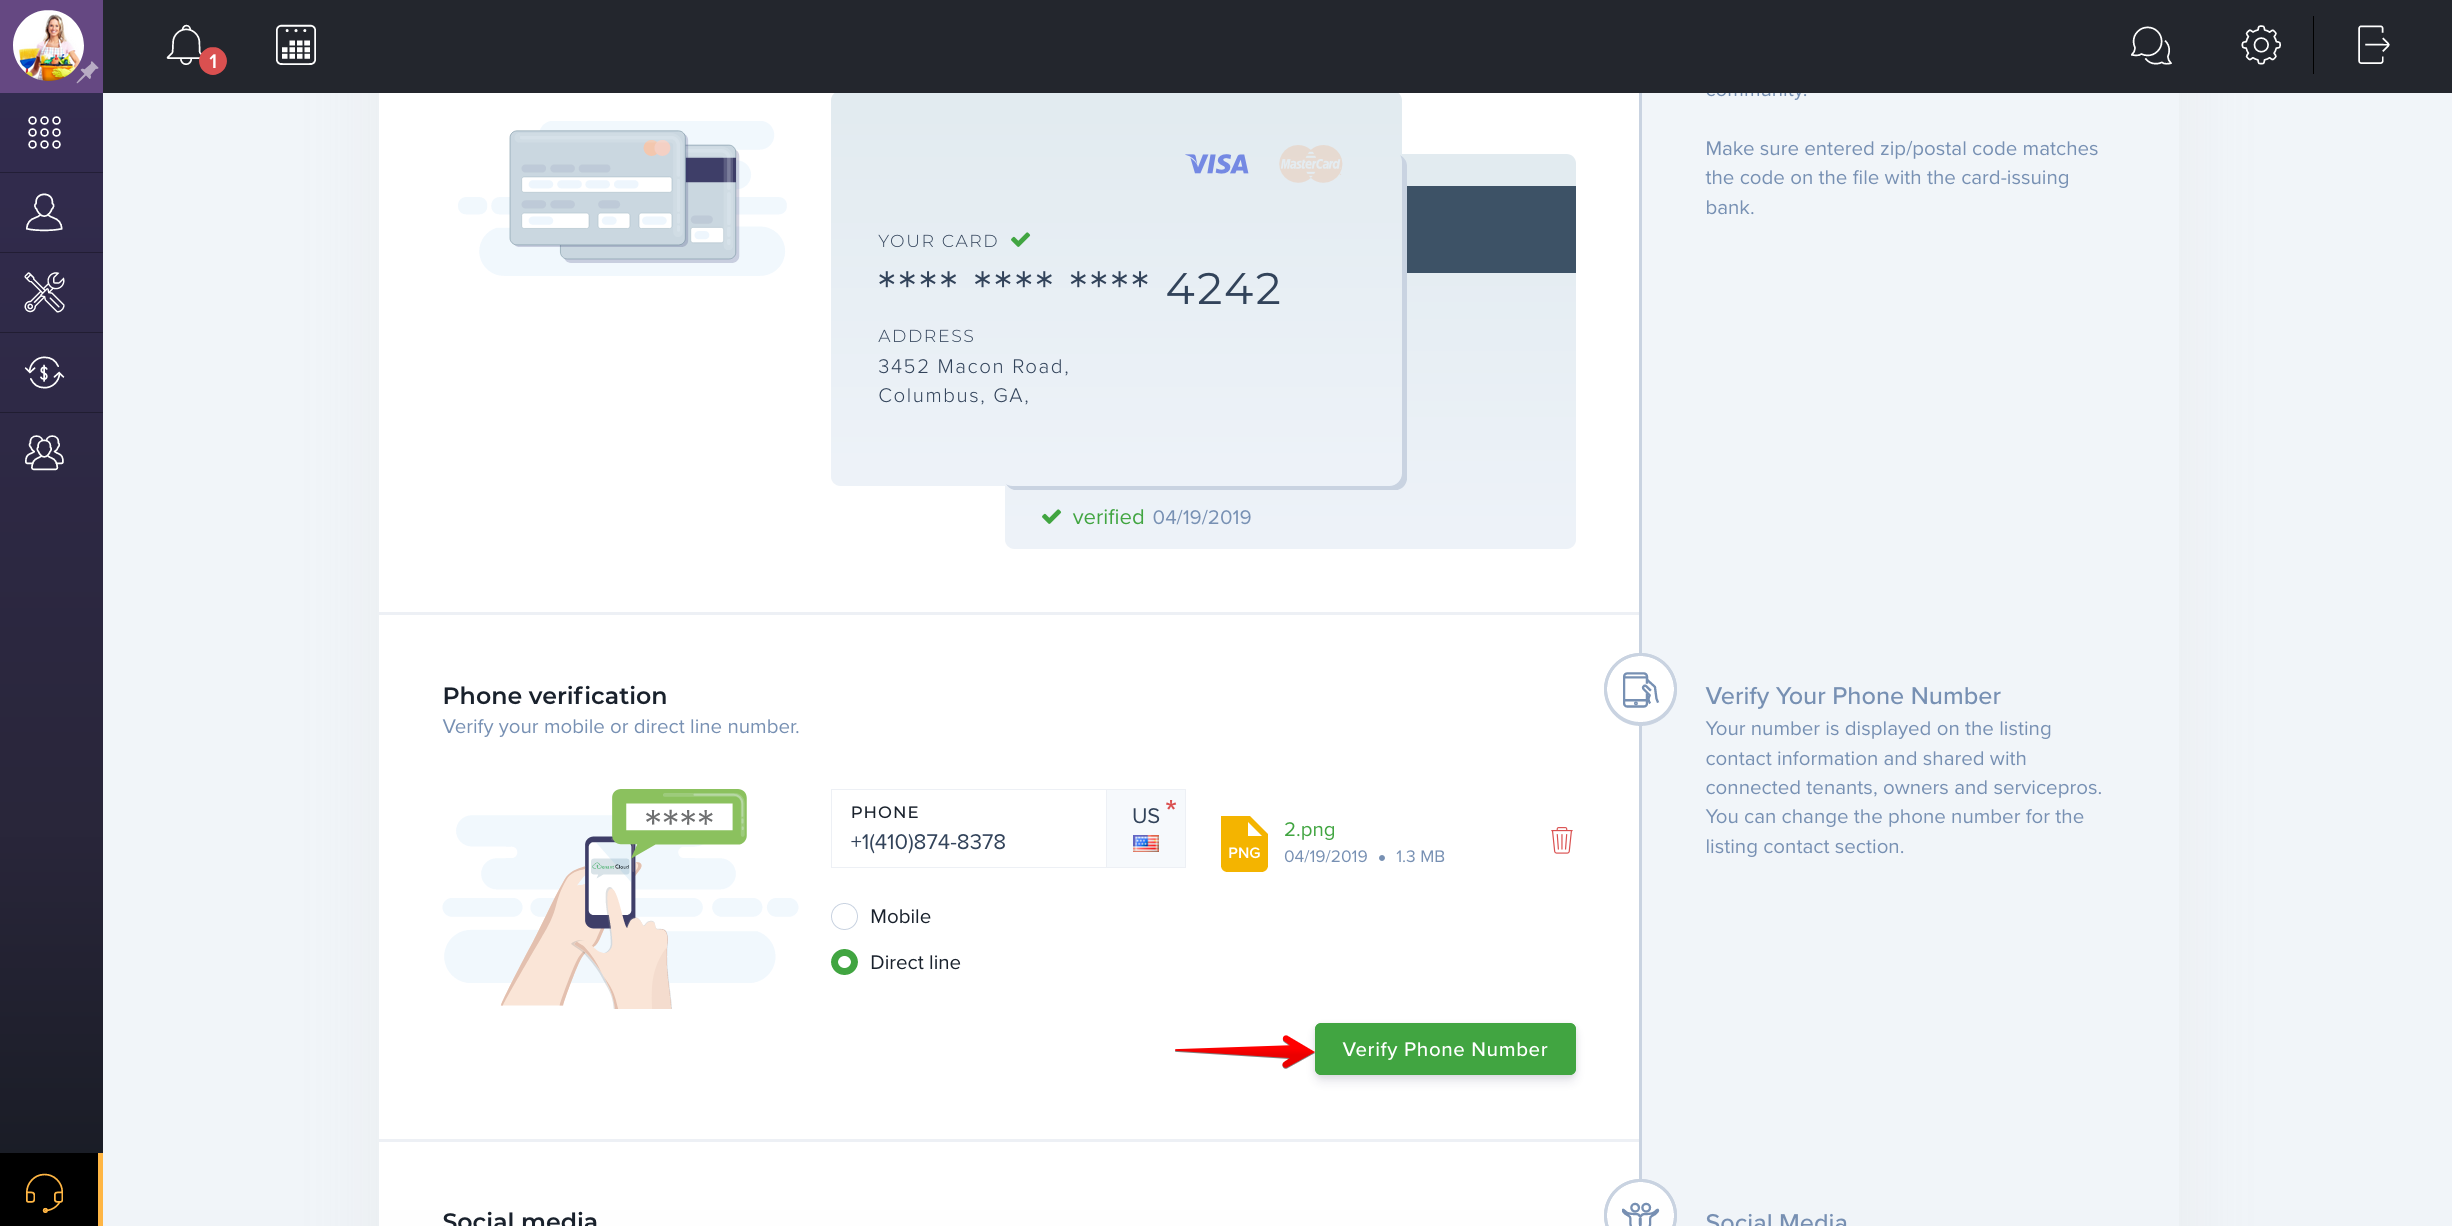The width and height of the screenshot is (2452, 1226).
Task: Click the Visa logo on the card
Action: coord(1217,164)
